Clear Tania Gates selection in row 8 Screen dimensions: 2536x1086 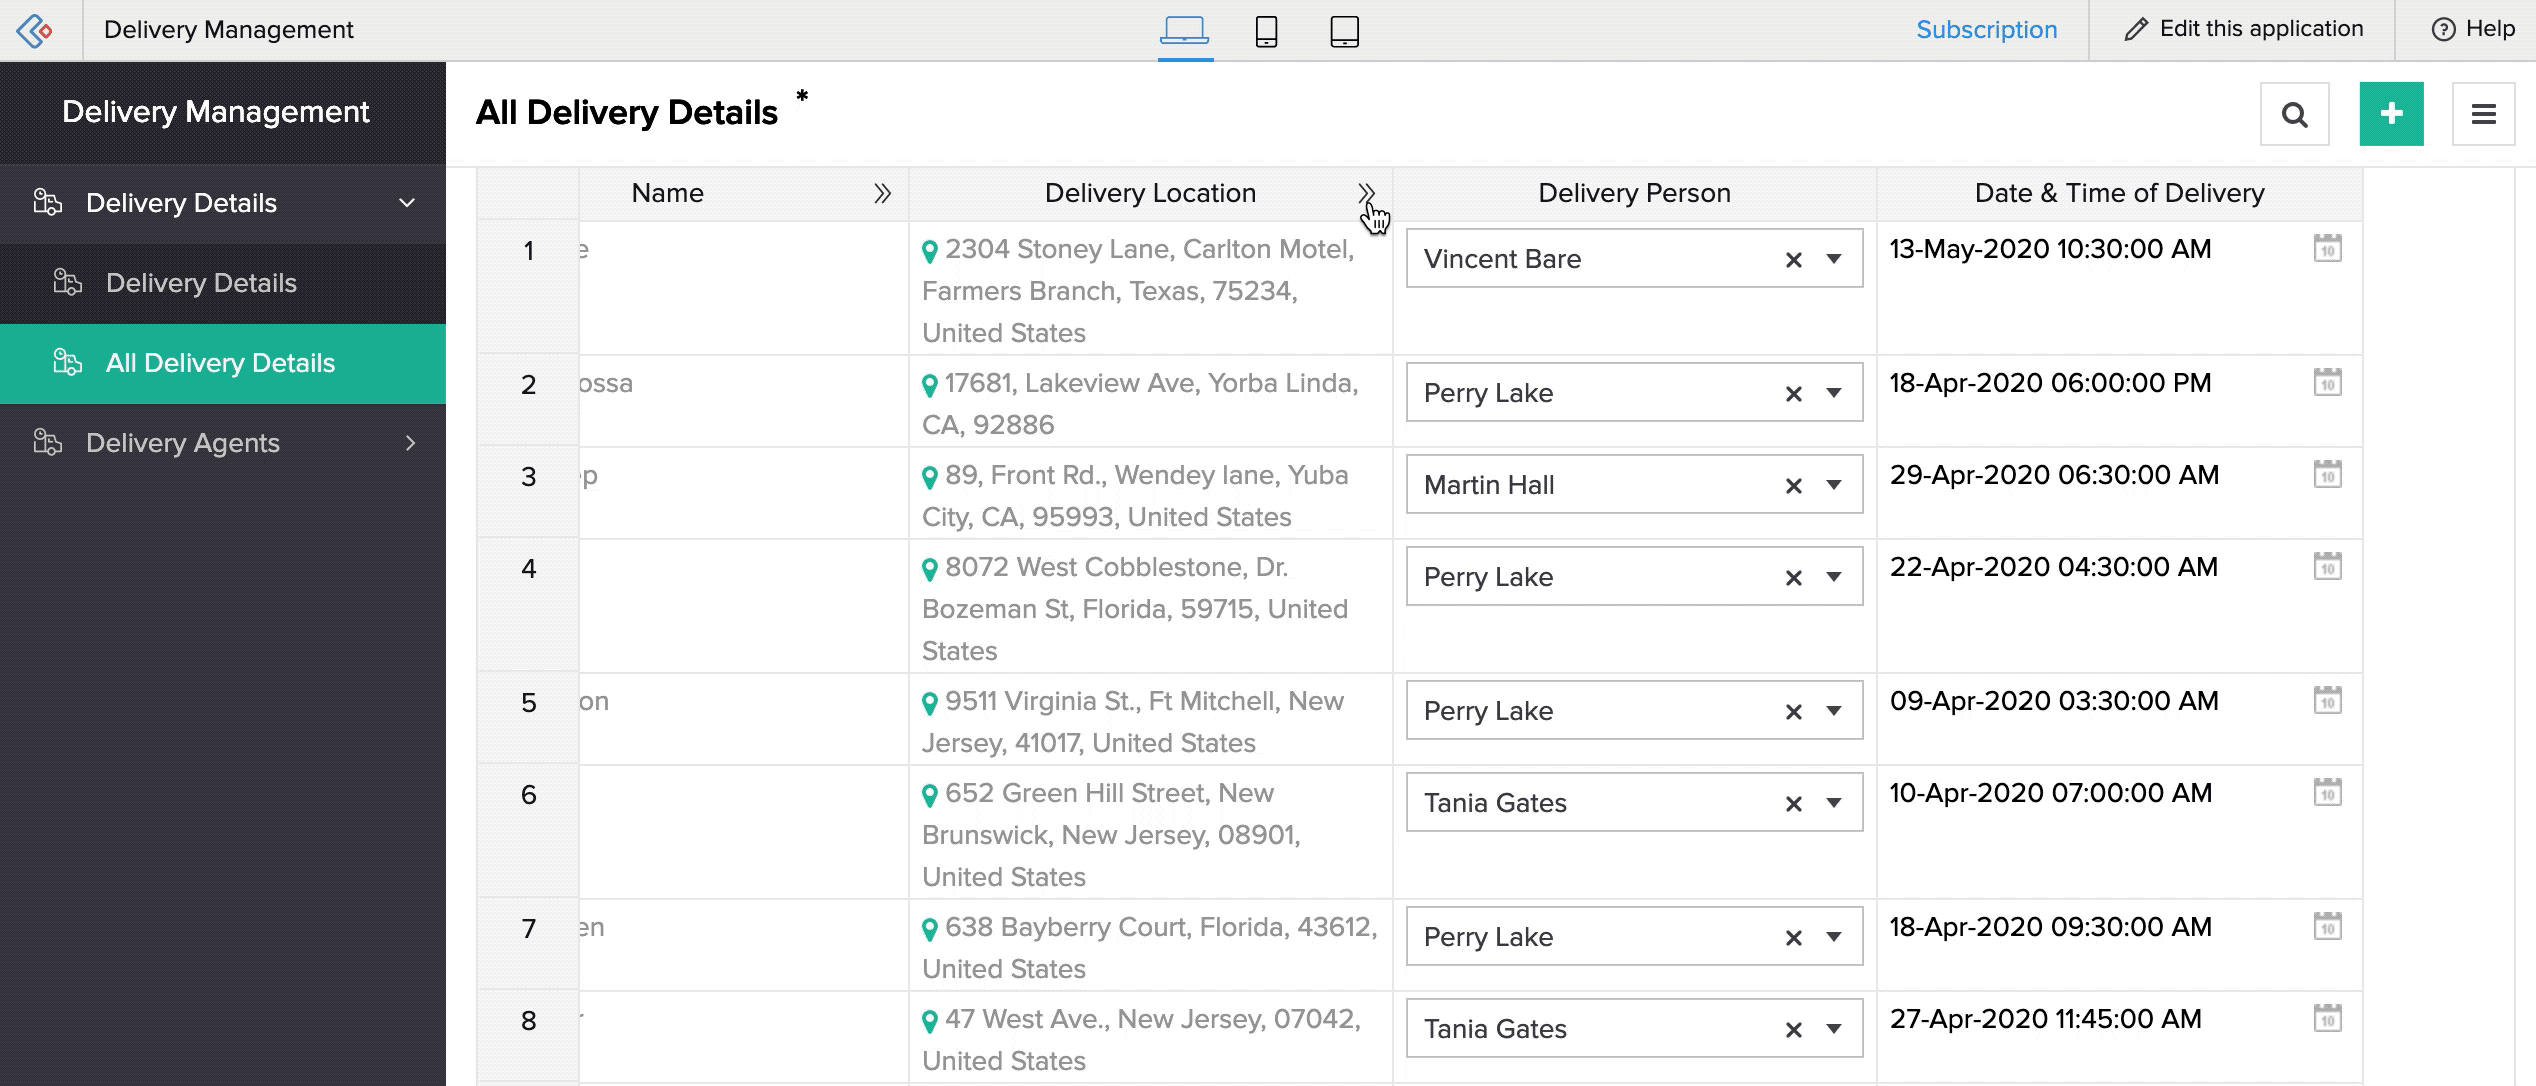click(1793, 1030)
